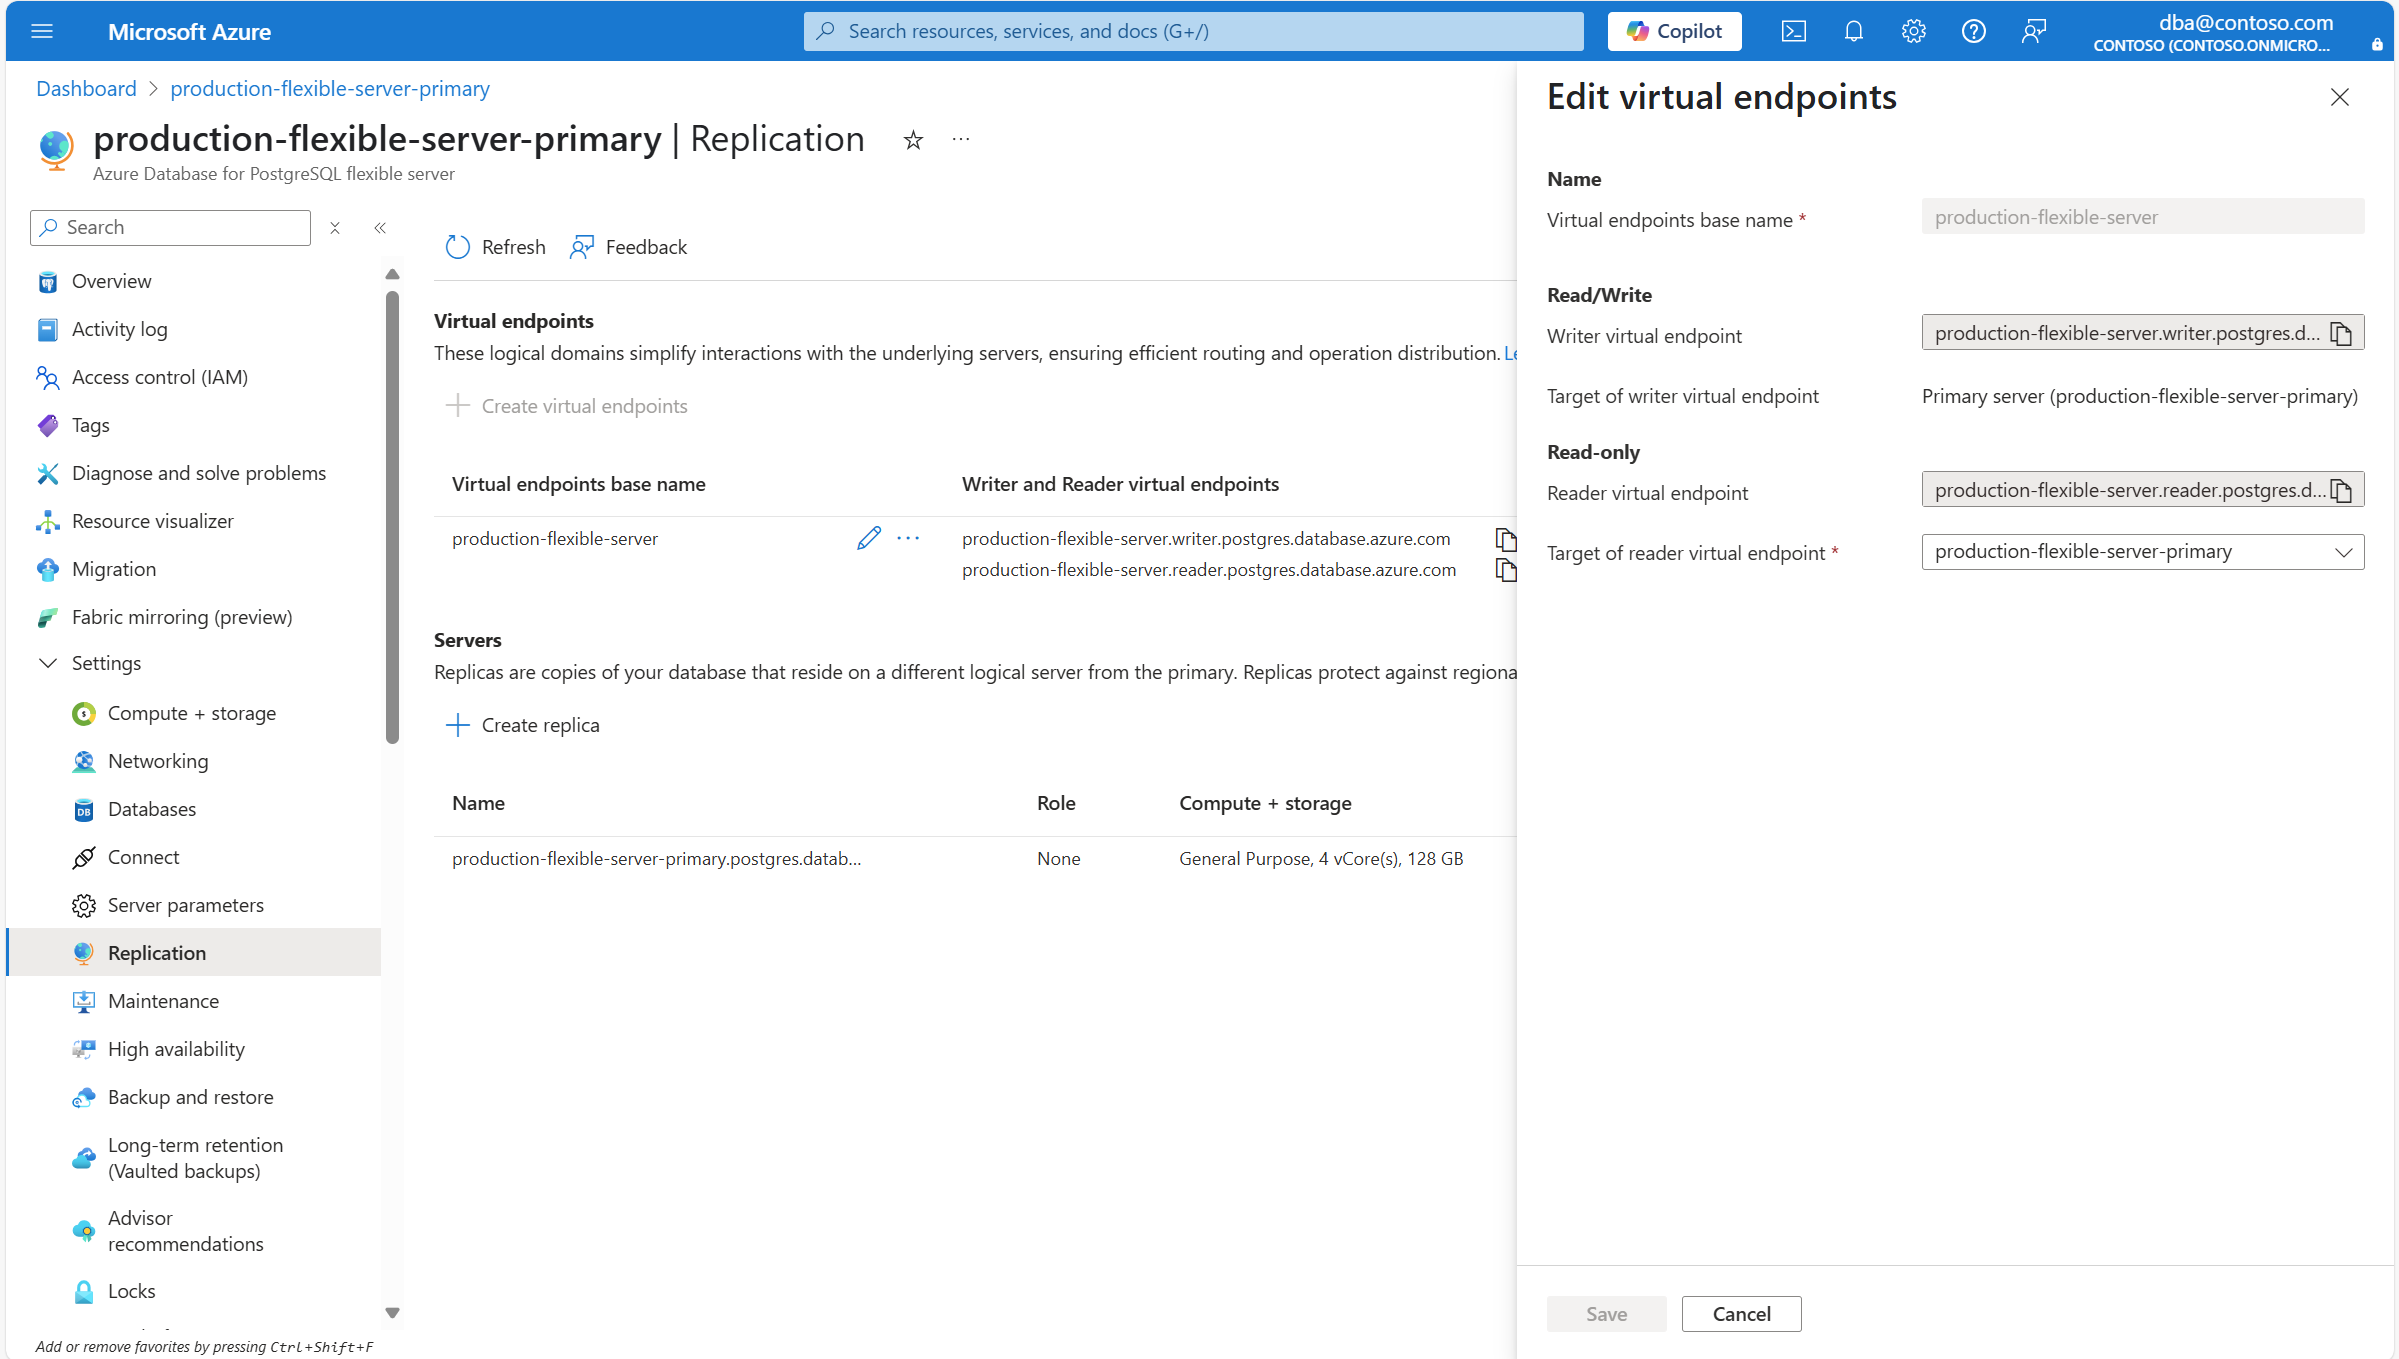Image resolution: width=2399 pixels, height=1359 pixels.
Task: Mark the page as favorite with the star
Action: coord(912,140)
